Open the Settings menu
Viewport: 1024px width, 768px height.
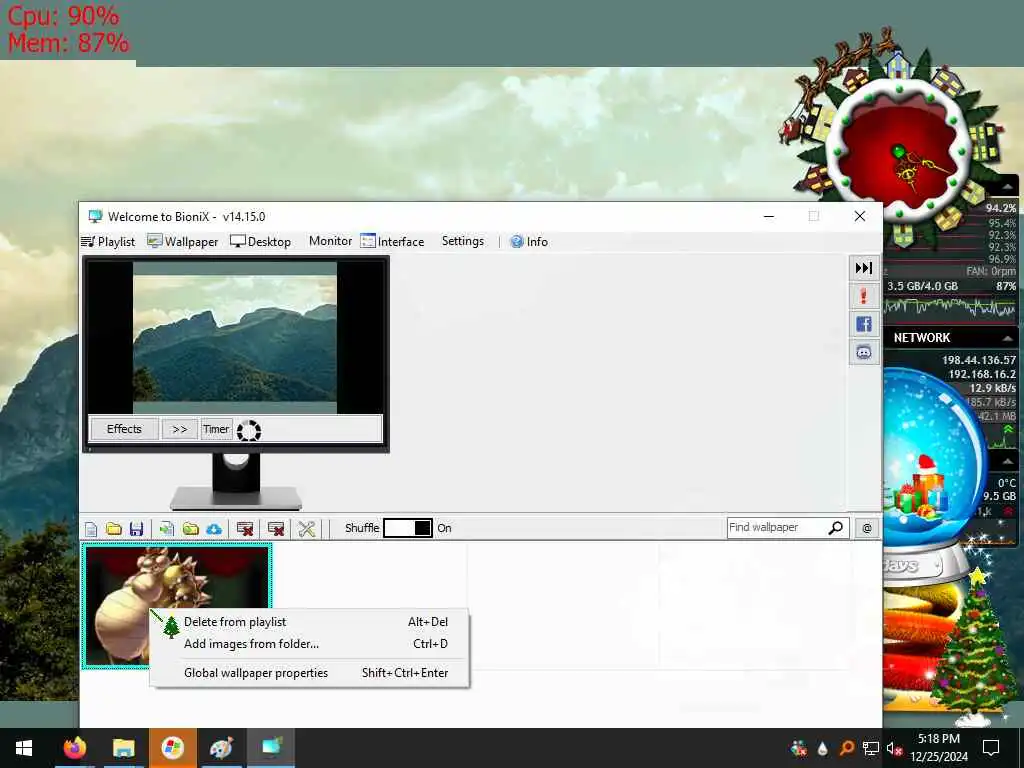(463, 241)
